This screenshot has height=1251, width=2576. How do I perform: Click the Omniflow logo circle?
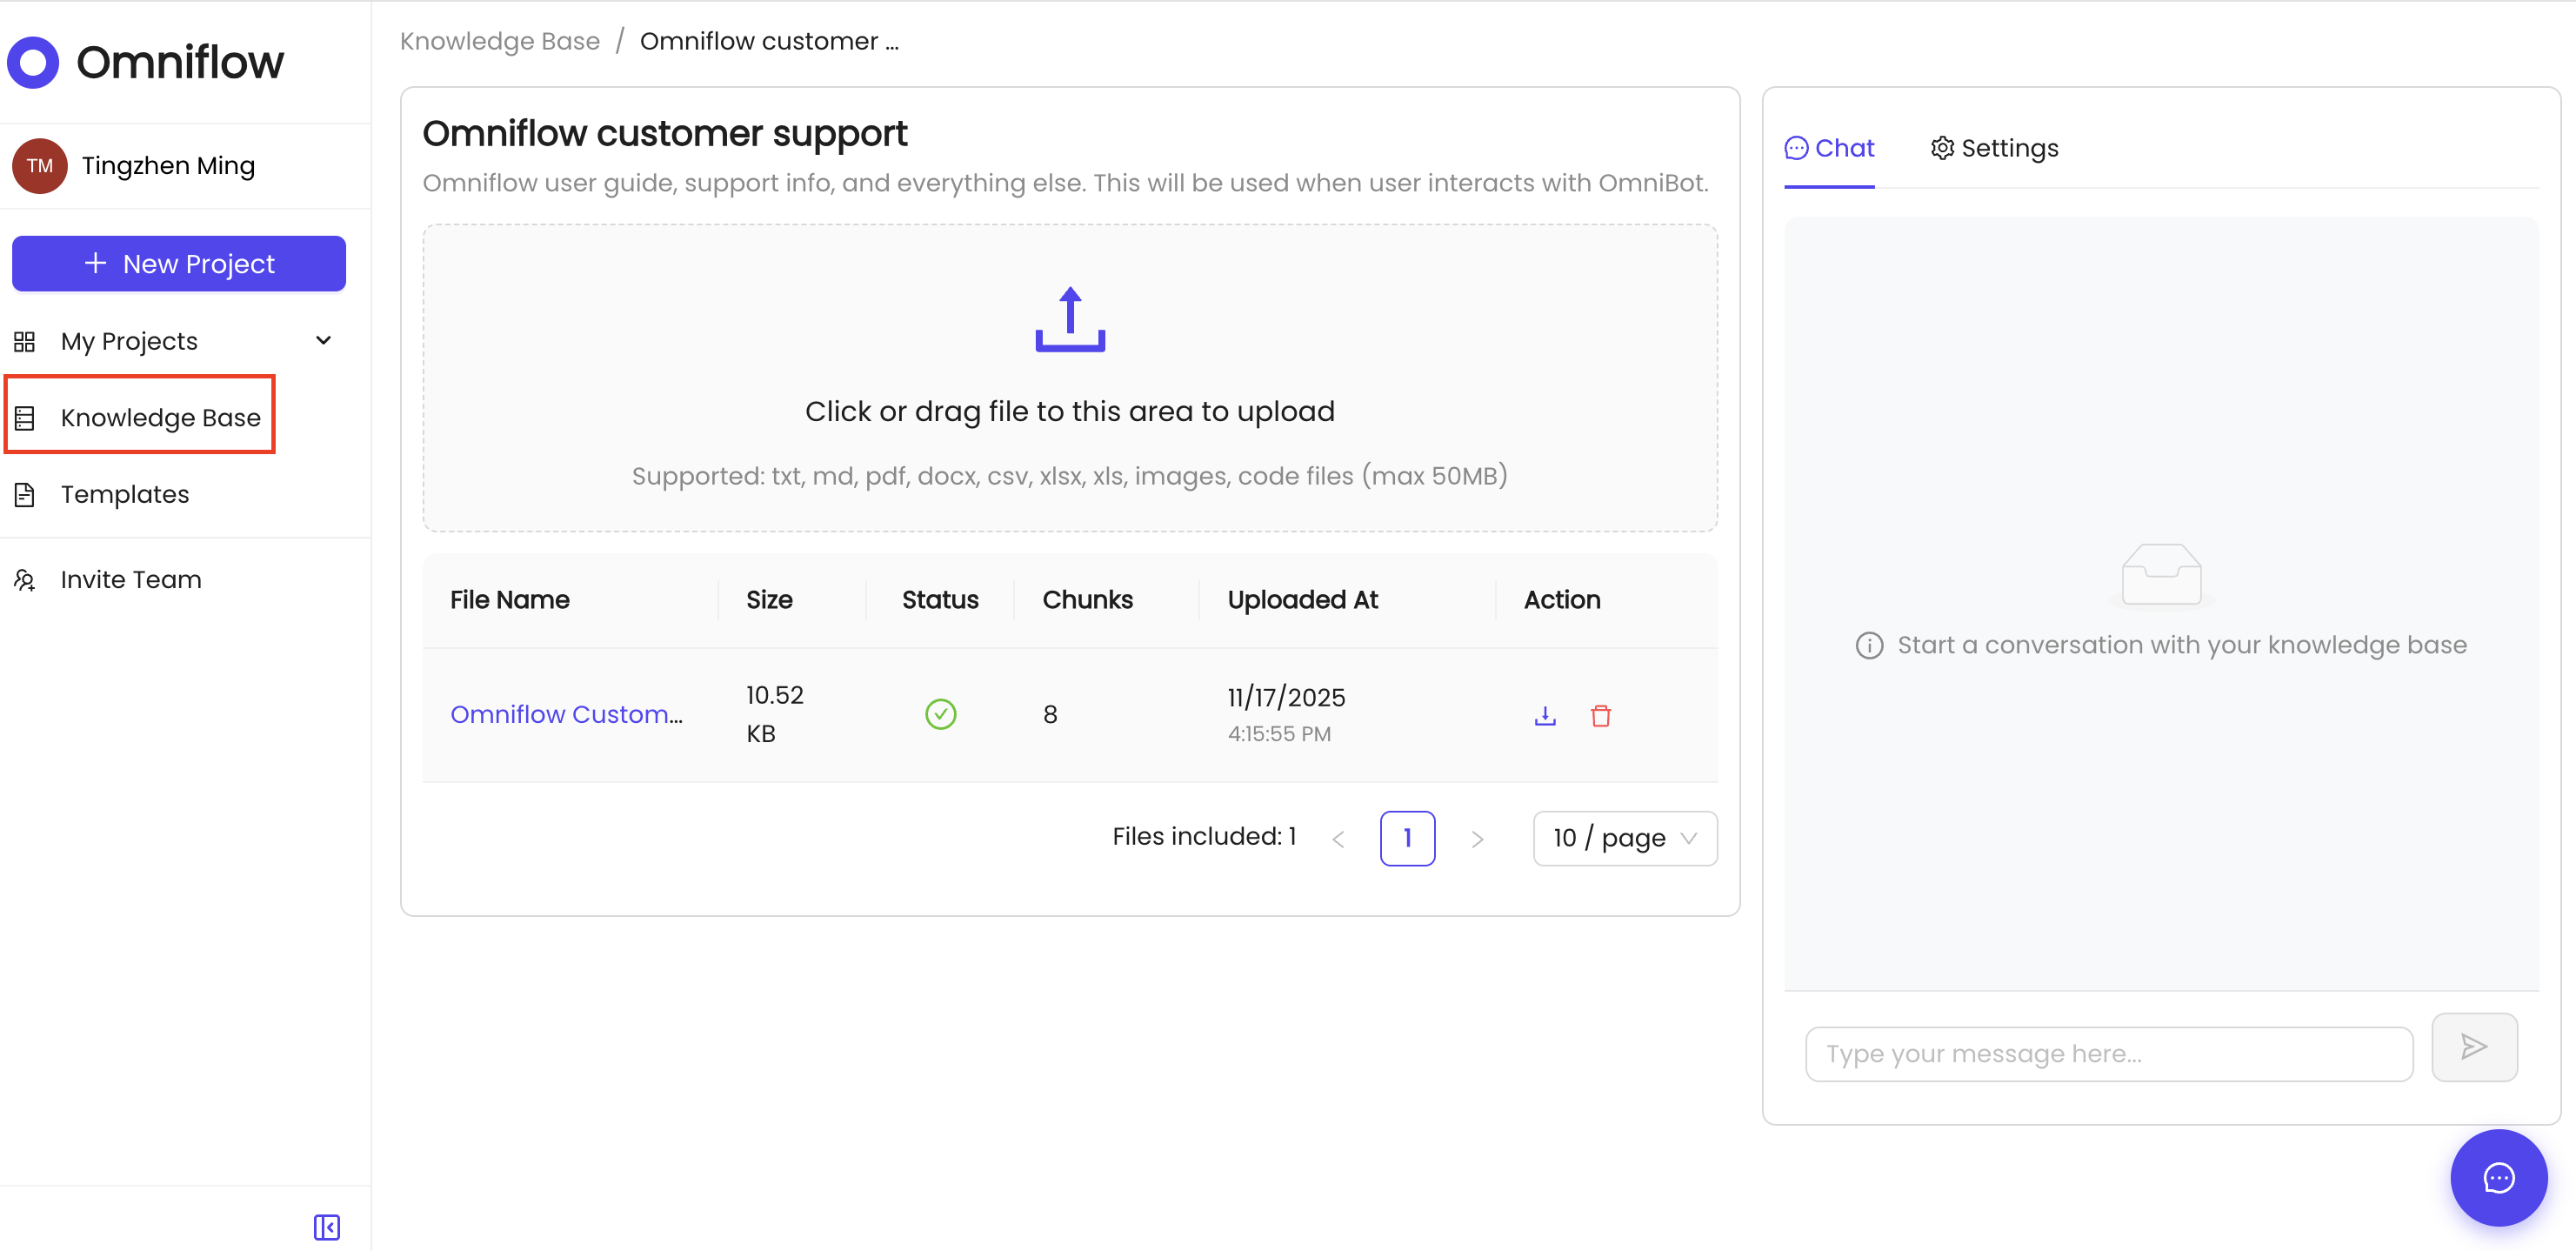pos(34,62)
